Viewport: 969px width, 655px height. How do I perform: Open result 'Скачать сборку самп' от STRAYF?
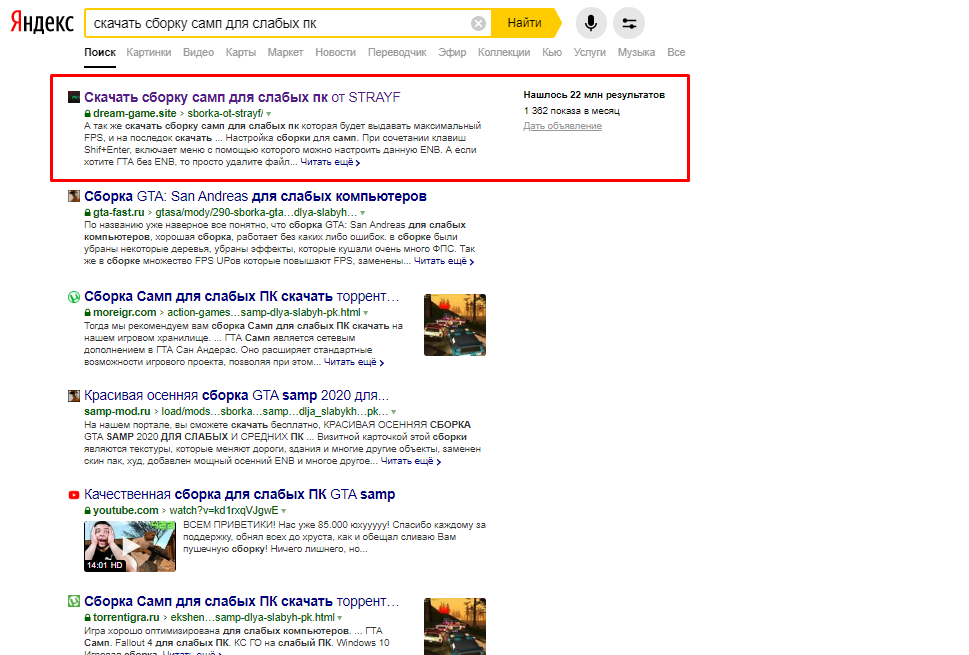[x=242, y=98]
